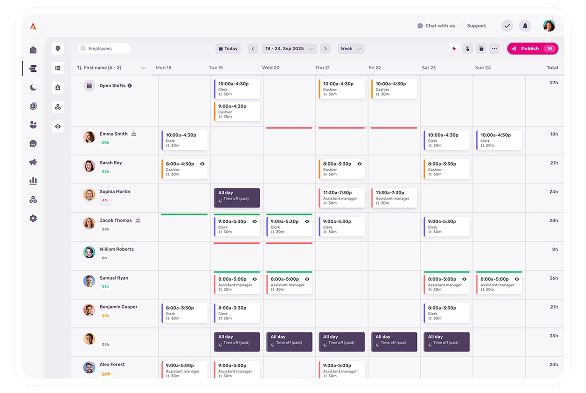
Task: Click the lightning bolt auto-schedule icon
Action: click(454, 49)
